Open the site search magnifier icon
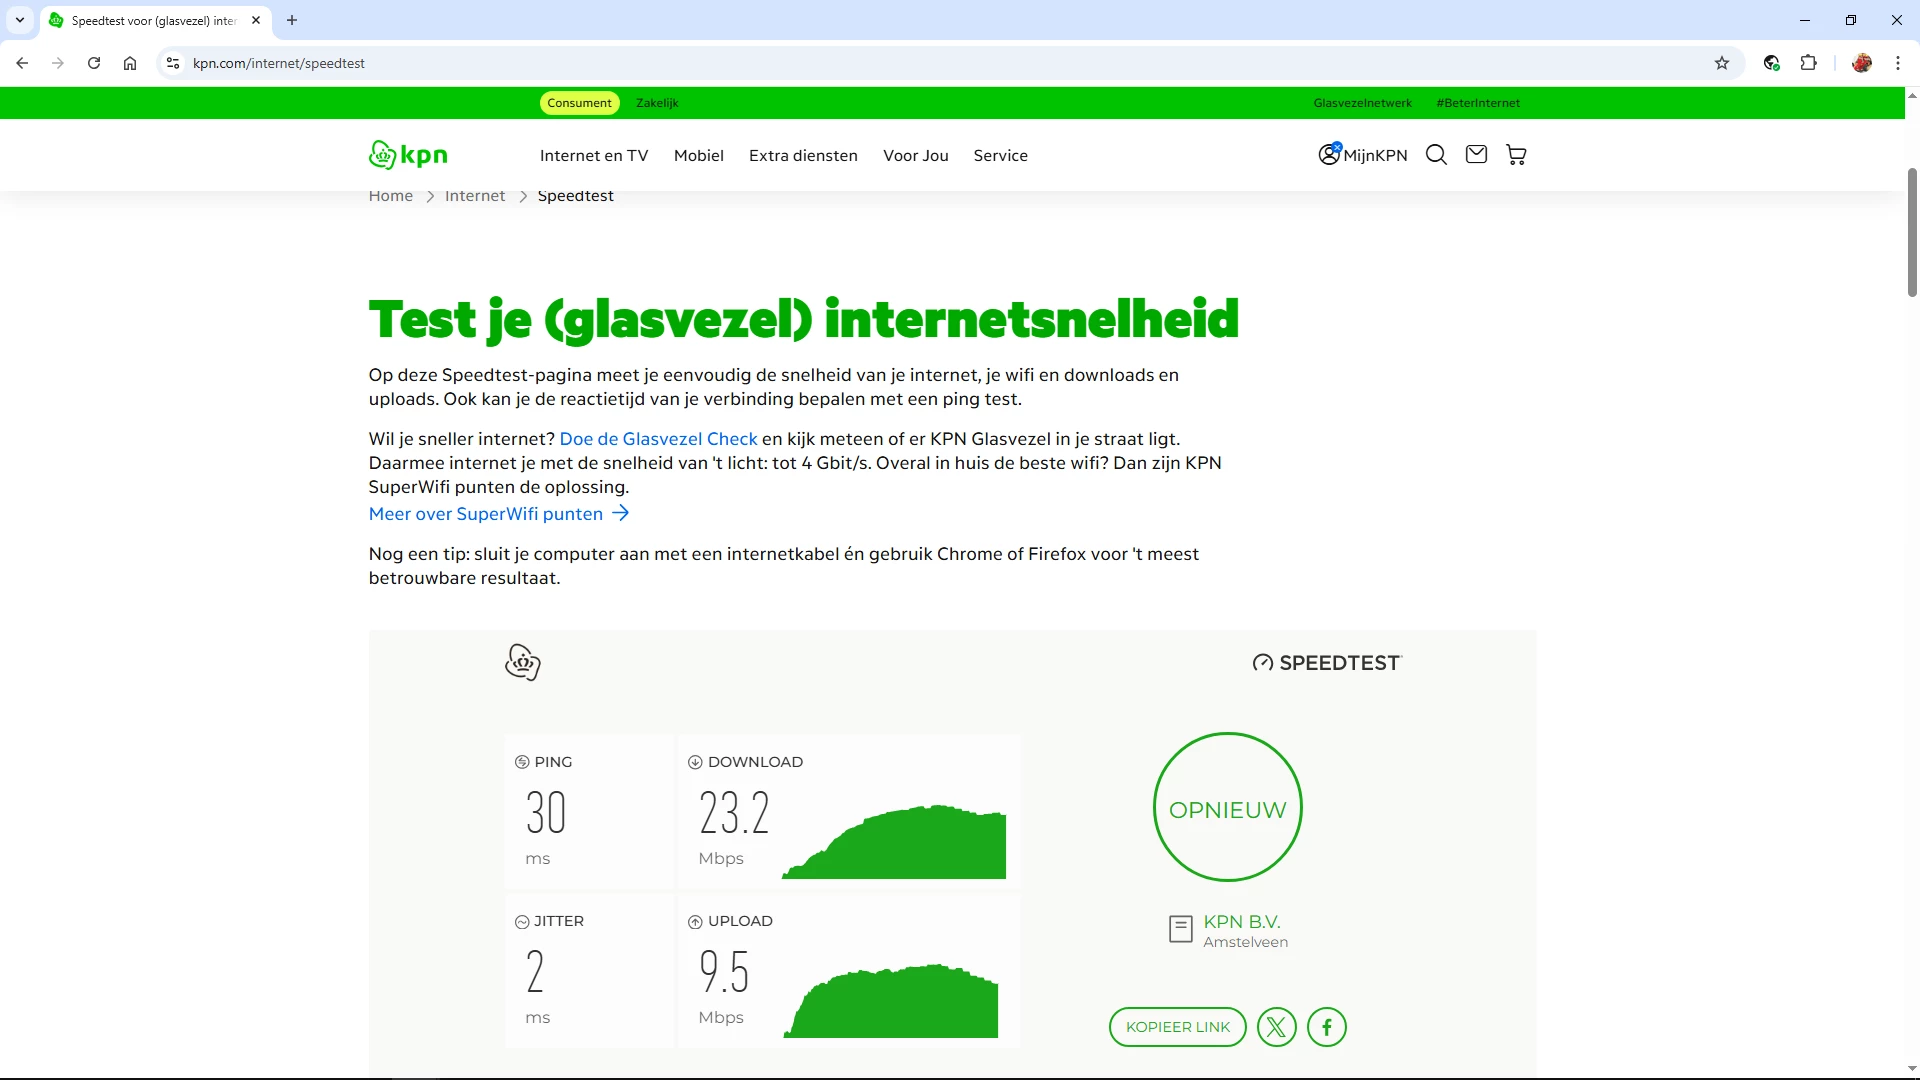This screenshot has height=1080, width=1920. pyautogui.click(x=1436, y=155)
